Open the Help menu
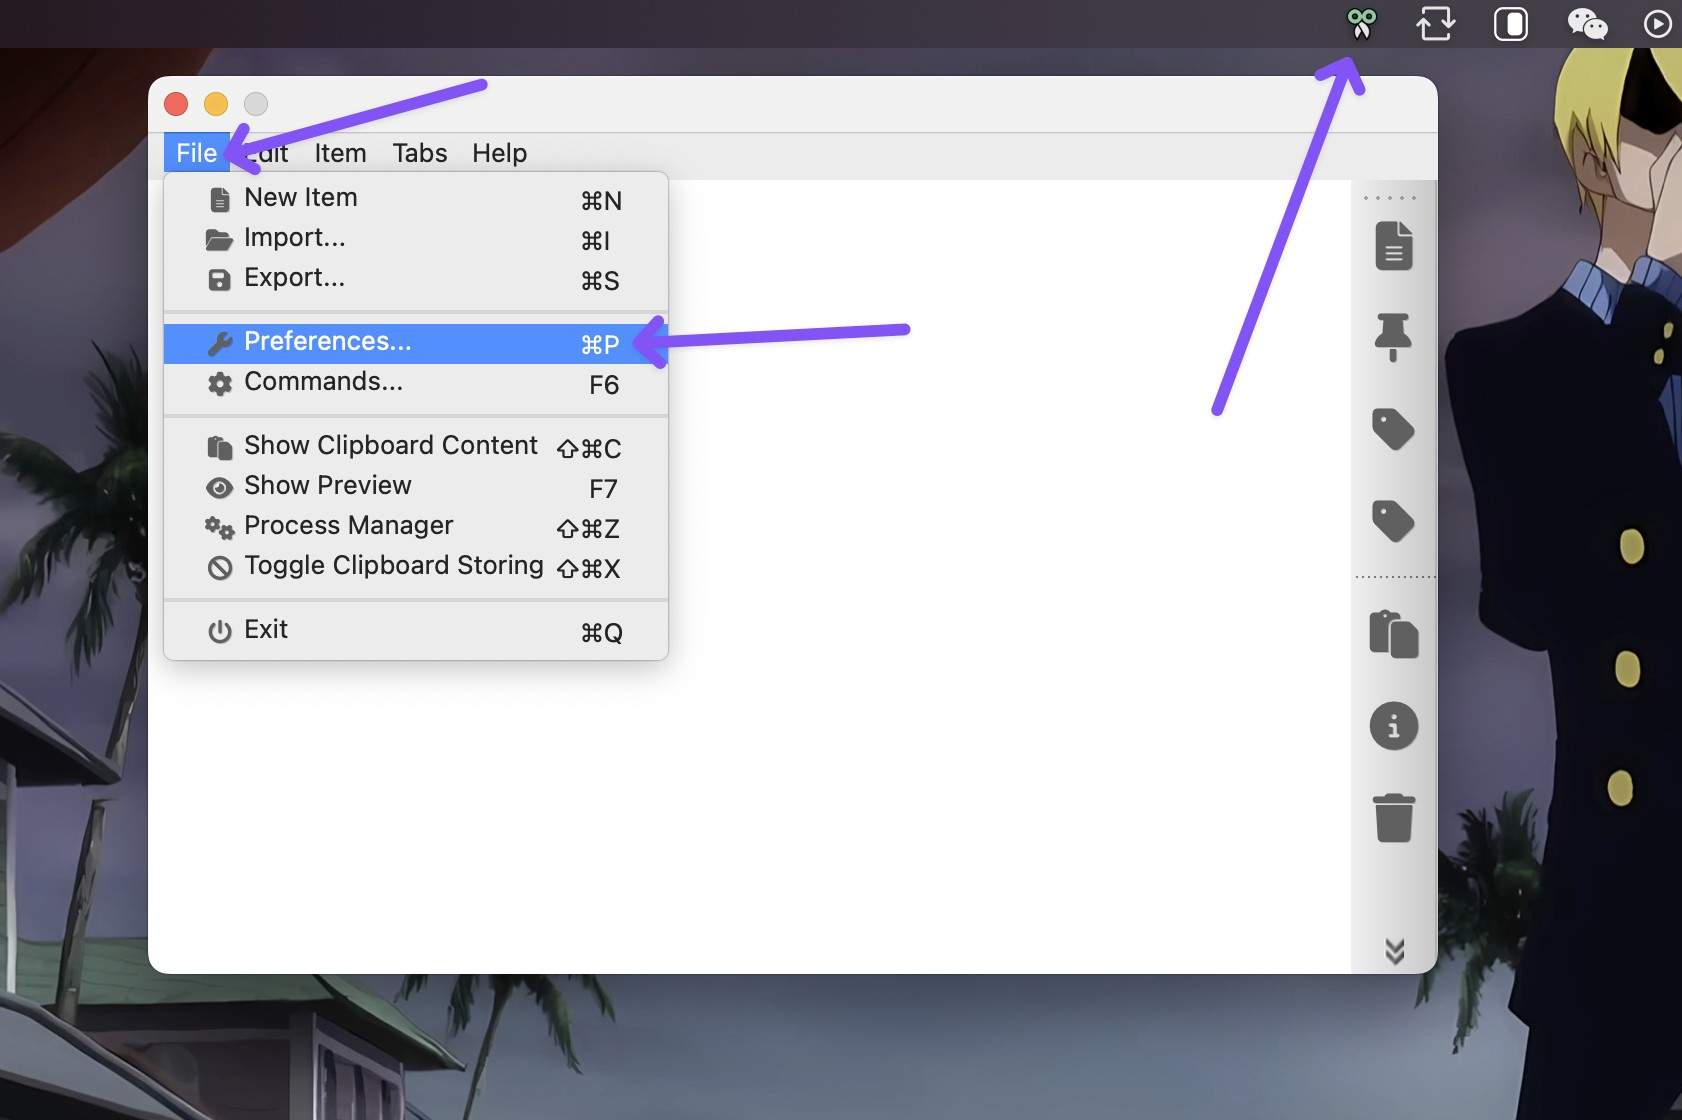 point(499,153)
